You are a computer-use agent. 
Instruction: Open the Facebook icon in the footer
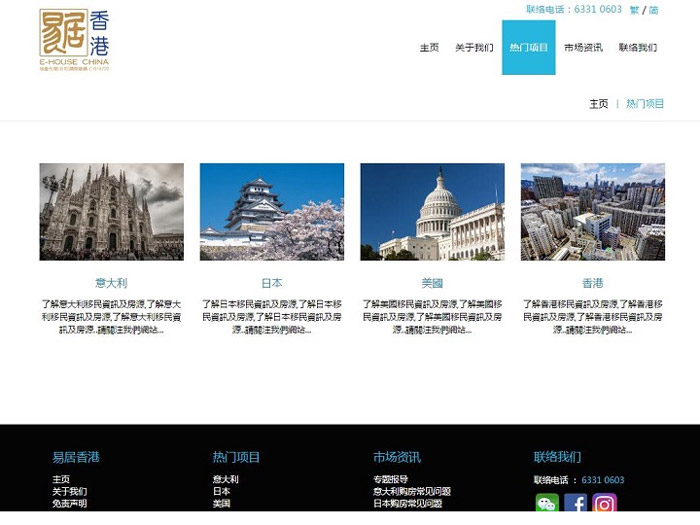(576, 504)
